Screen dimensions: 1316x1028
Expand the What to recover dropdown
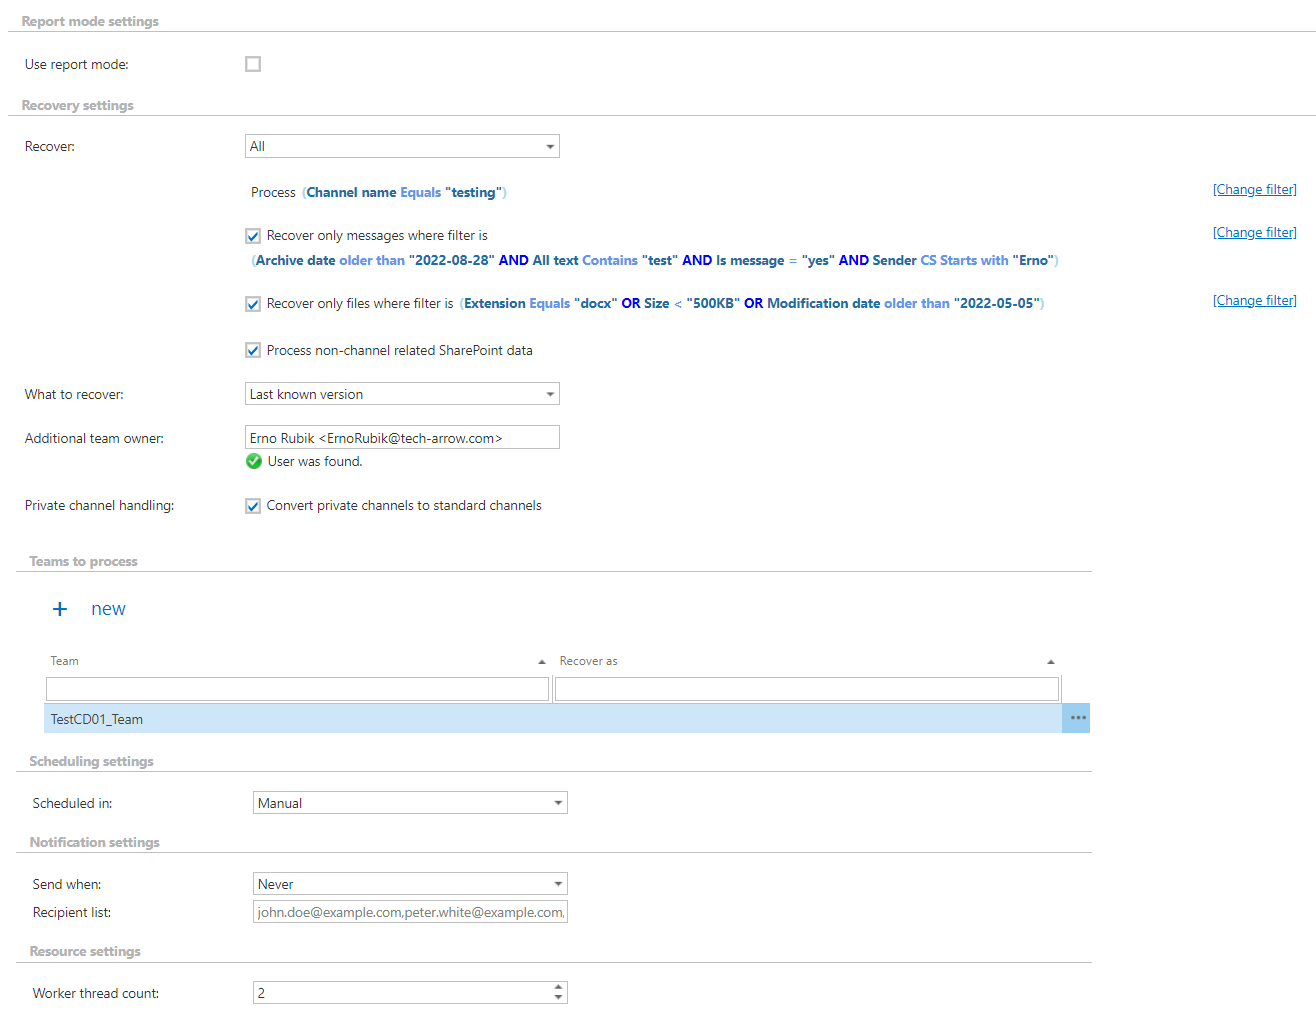coord(402,395)
